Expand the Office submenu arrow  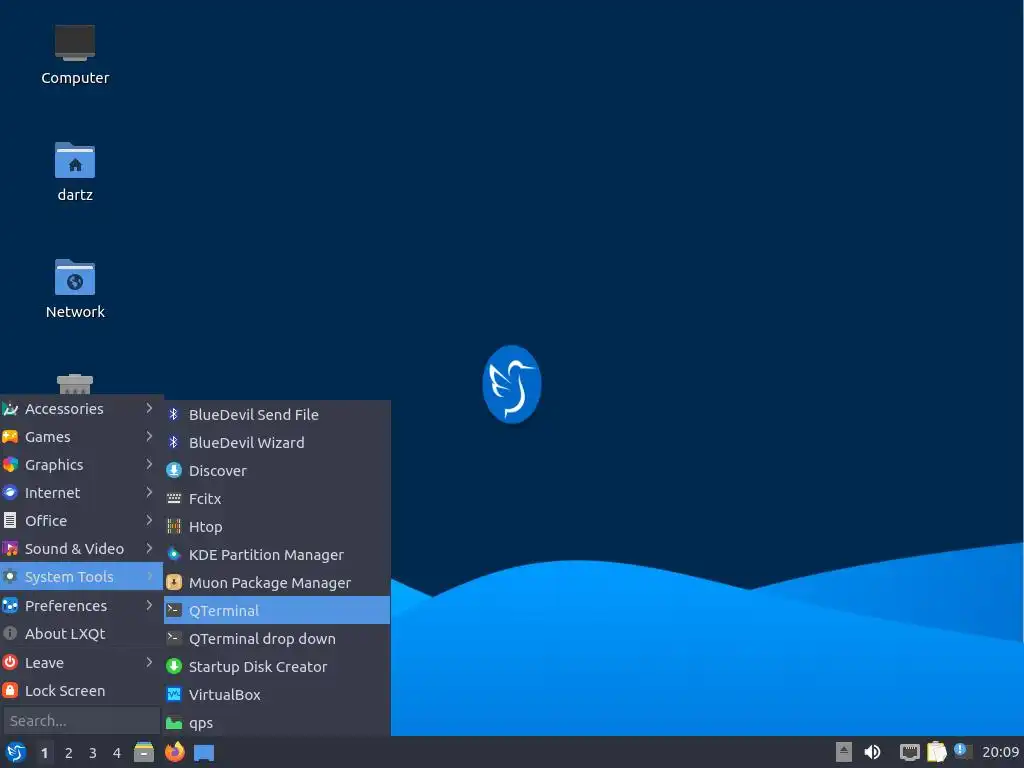click(x=149, y=520)
